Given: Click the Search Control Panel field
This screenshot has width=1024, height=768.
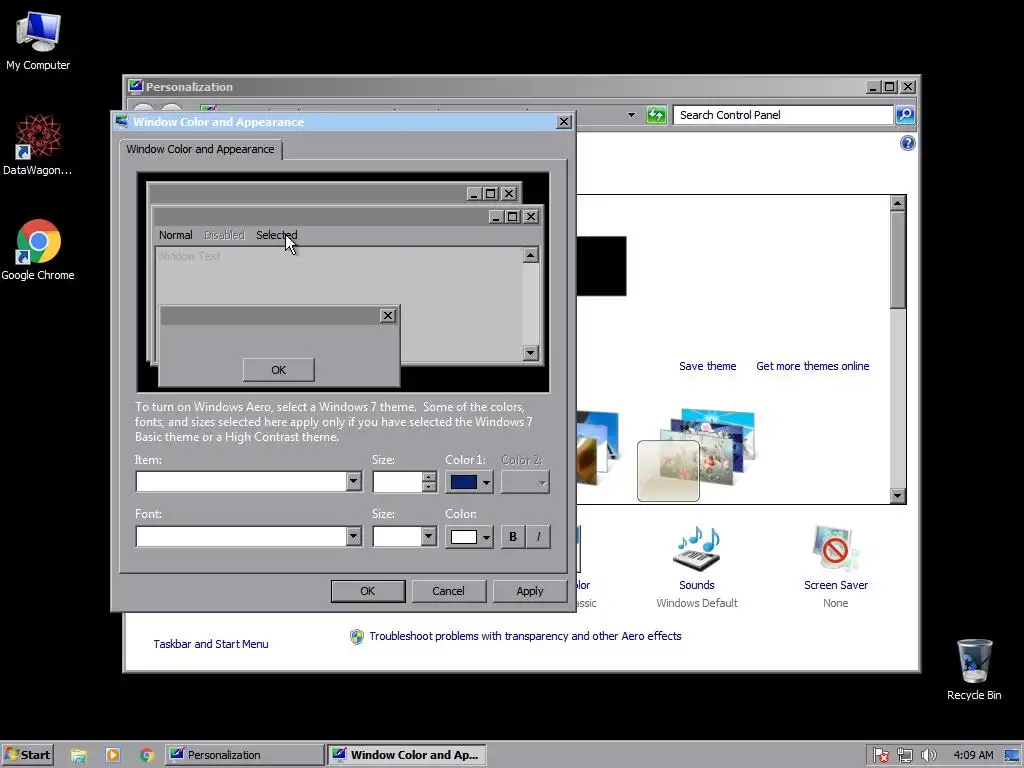Looking at the screenshot, I should [782, 115].
